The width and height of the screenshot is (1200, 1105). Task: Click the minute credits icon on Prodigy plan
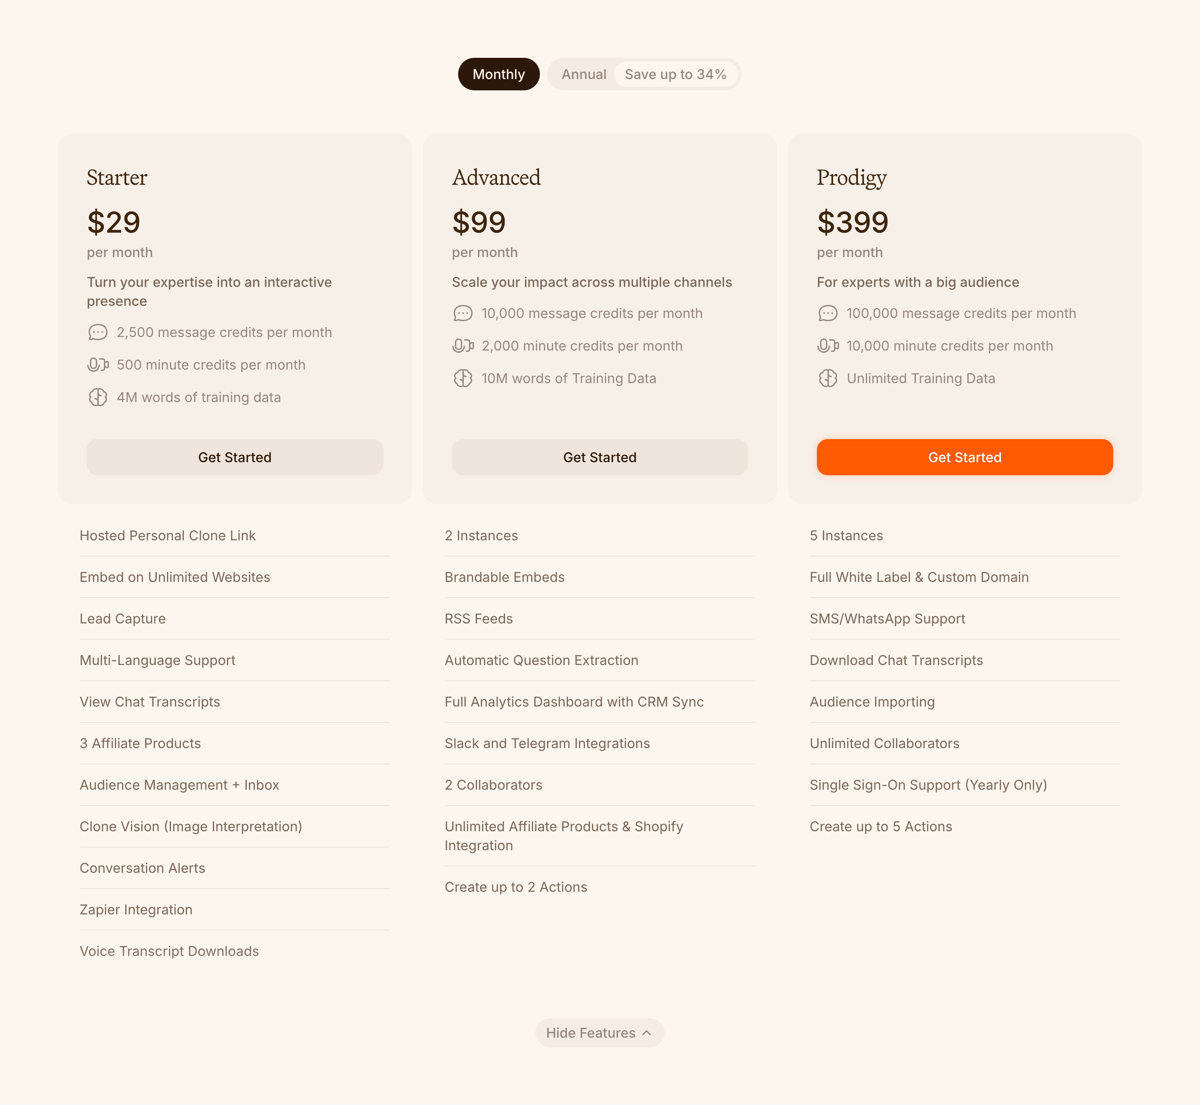click(x=827, y=345)
